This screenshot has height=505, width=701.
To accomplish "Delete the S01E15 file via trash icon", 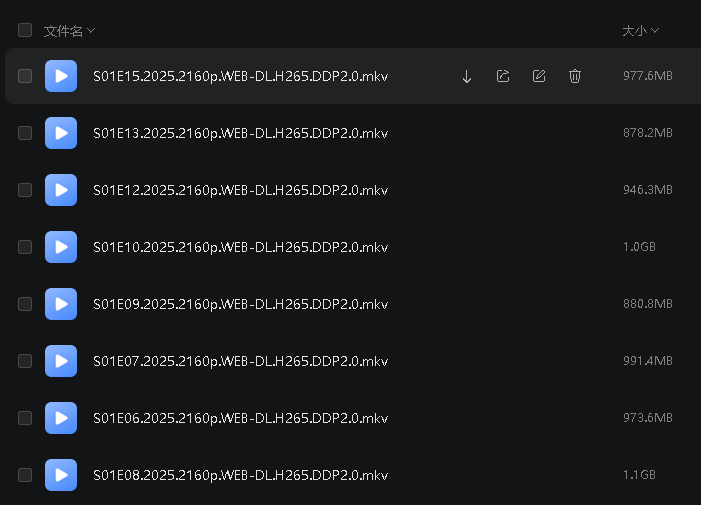I will tap(575, 76).
